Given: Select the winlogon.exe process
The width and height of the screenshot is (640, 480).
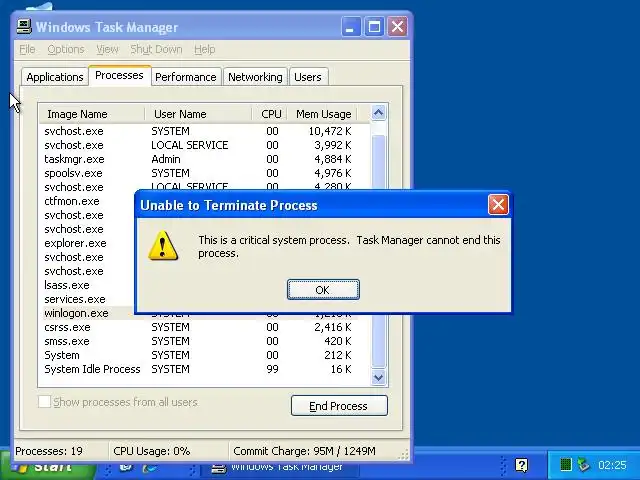Looking at the screenshot, I should click(x=76, y=313).
